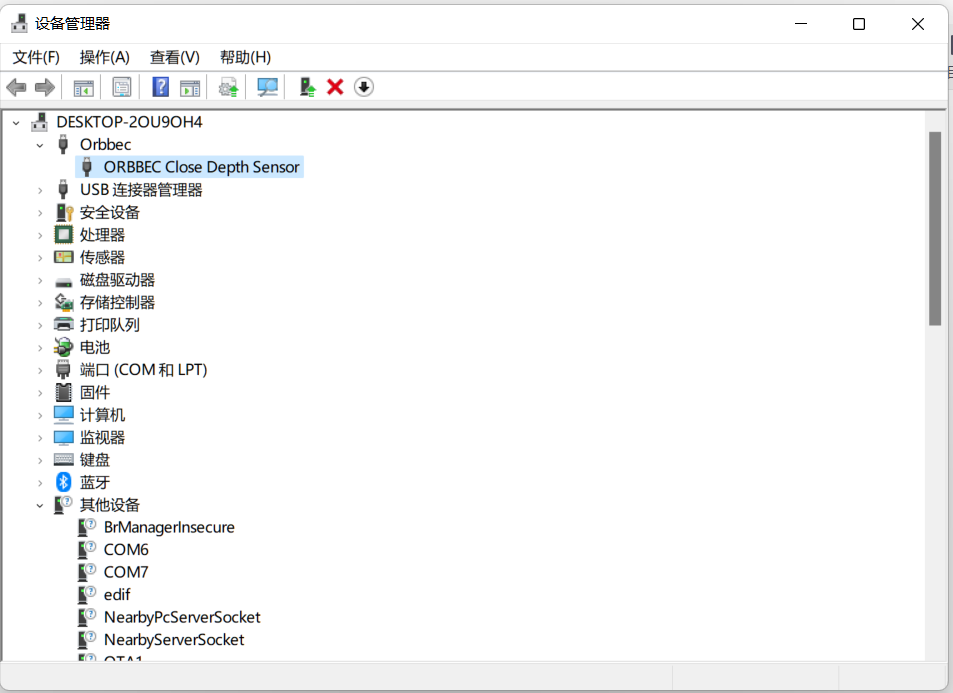Expand the USB 连接器管理器 category

[39, 189]
